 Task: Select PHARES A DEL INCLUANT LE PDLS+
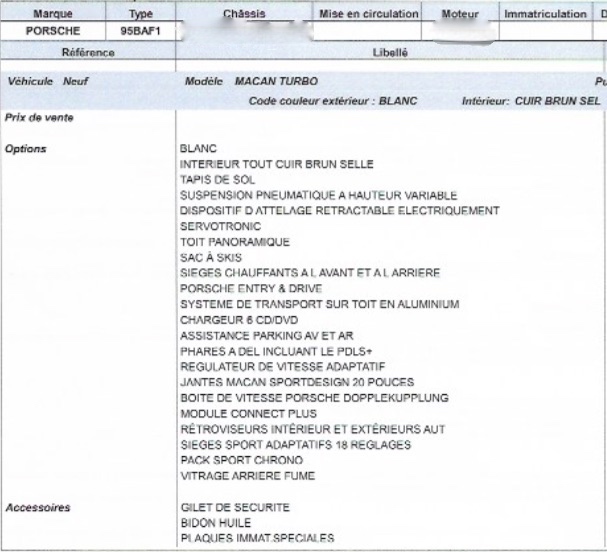[276, 351]
